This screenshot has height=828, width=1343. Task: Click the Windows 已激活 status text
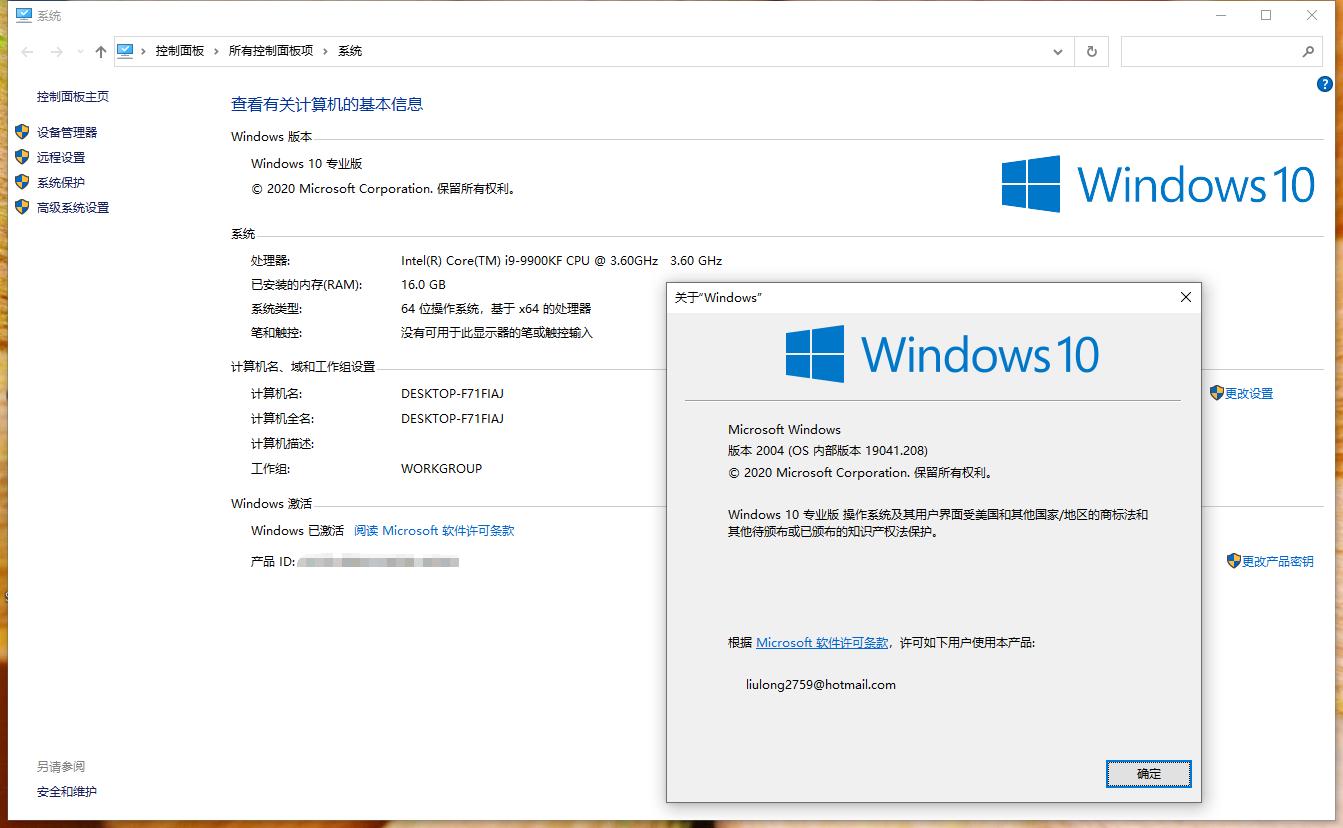pyautogui.click(x=297, y=531)
